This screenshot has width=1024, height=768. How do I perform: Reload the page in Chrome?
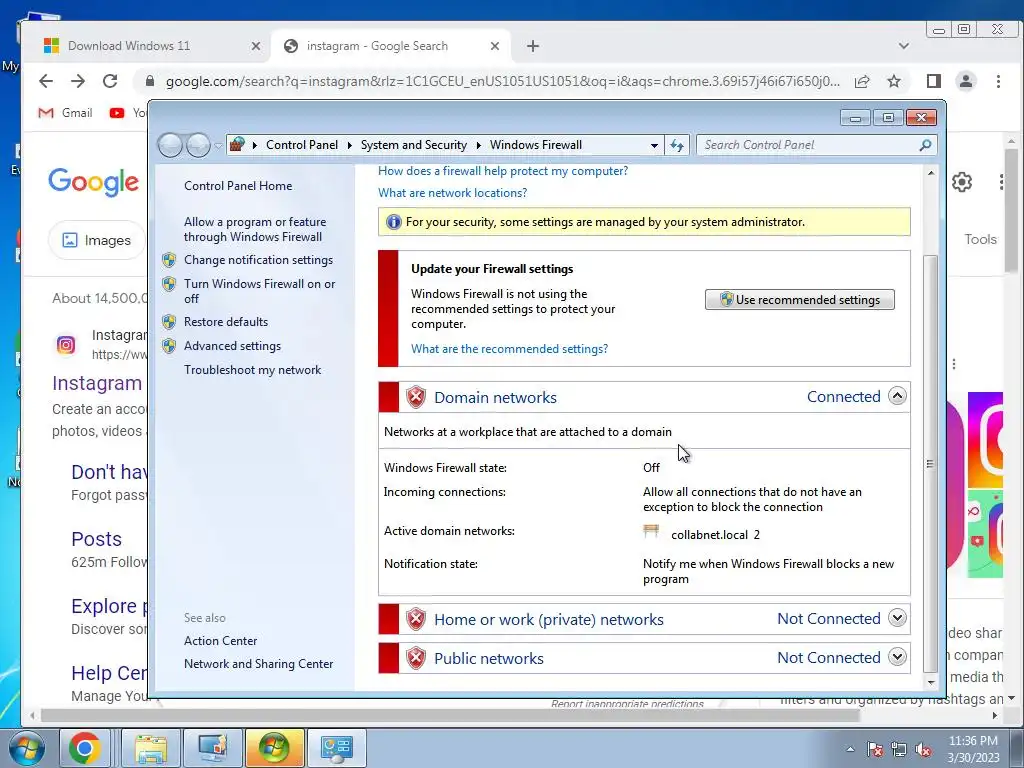[110, 81]
